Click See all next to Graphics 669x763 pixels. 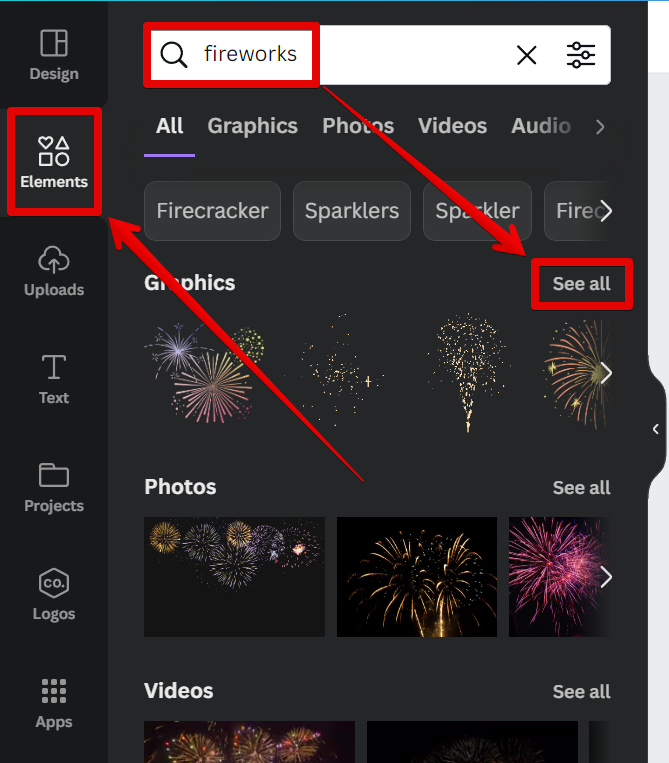581,284
